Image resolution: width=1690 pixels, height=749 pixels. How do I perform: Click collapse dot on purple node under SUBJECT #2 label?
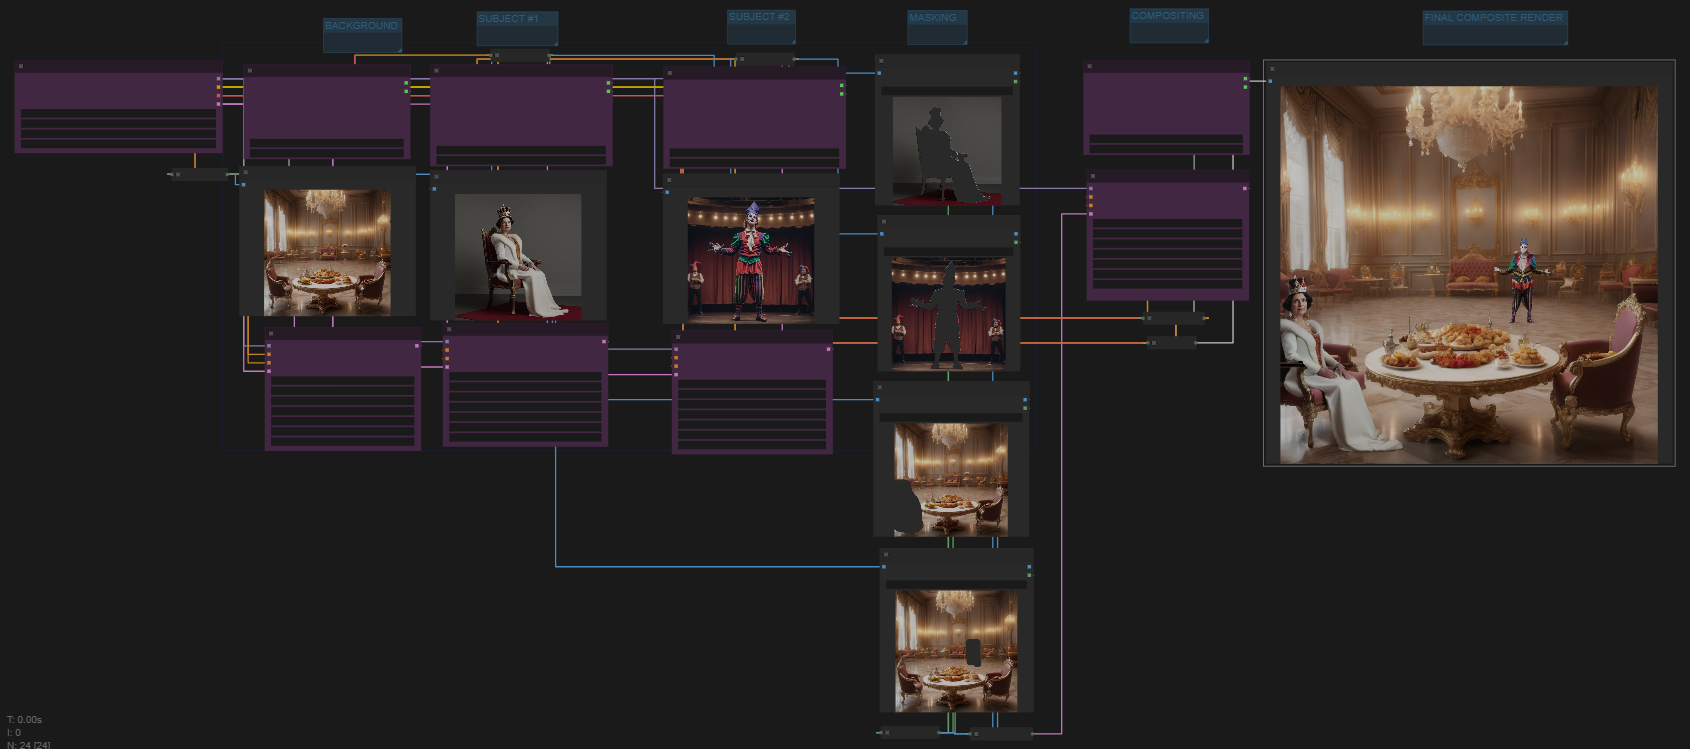click(670, 74)
